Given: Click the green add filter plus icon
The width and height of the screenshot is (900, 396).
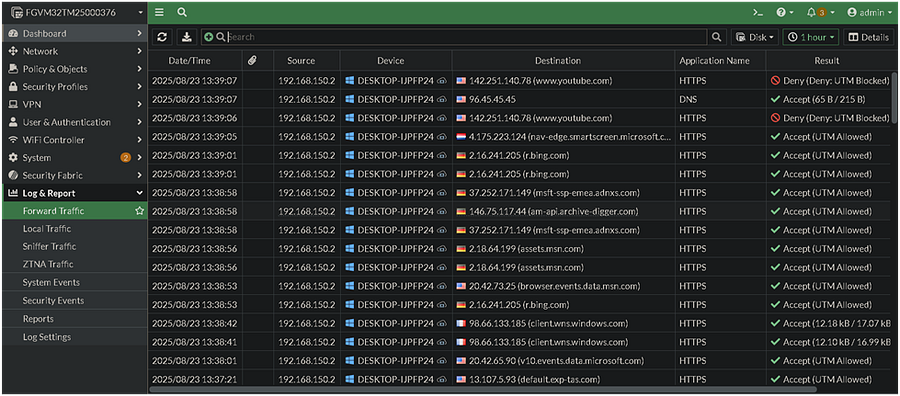Looking at the screenshot, I should (x=208, y=37).
